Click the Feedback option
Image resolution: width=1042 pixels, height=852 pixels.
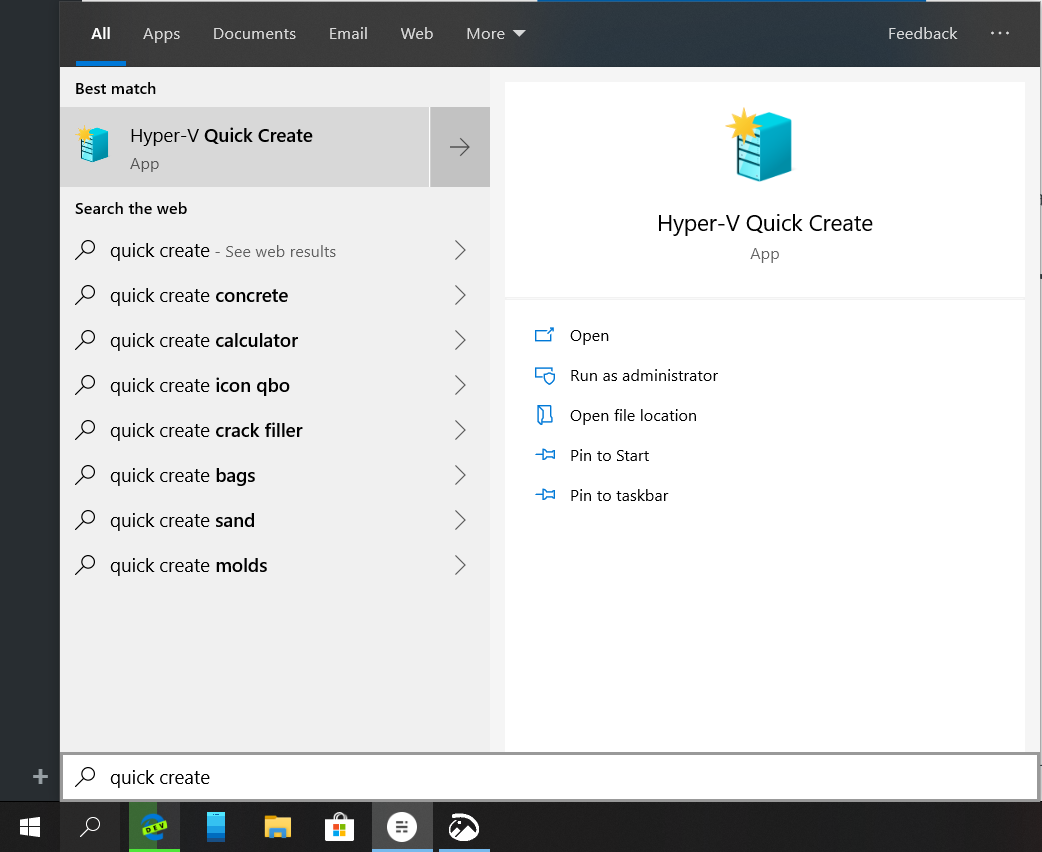pos(922,33)
